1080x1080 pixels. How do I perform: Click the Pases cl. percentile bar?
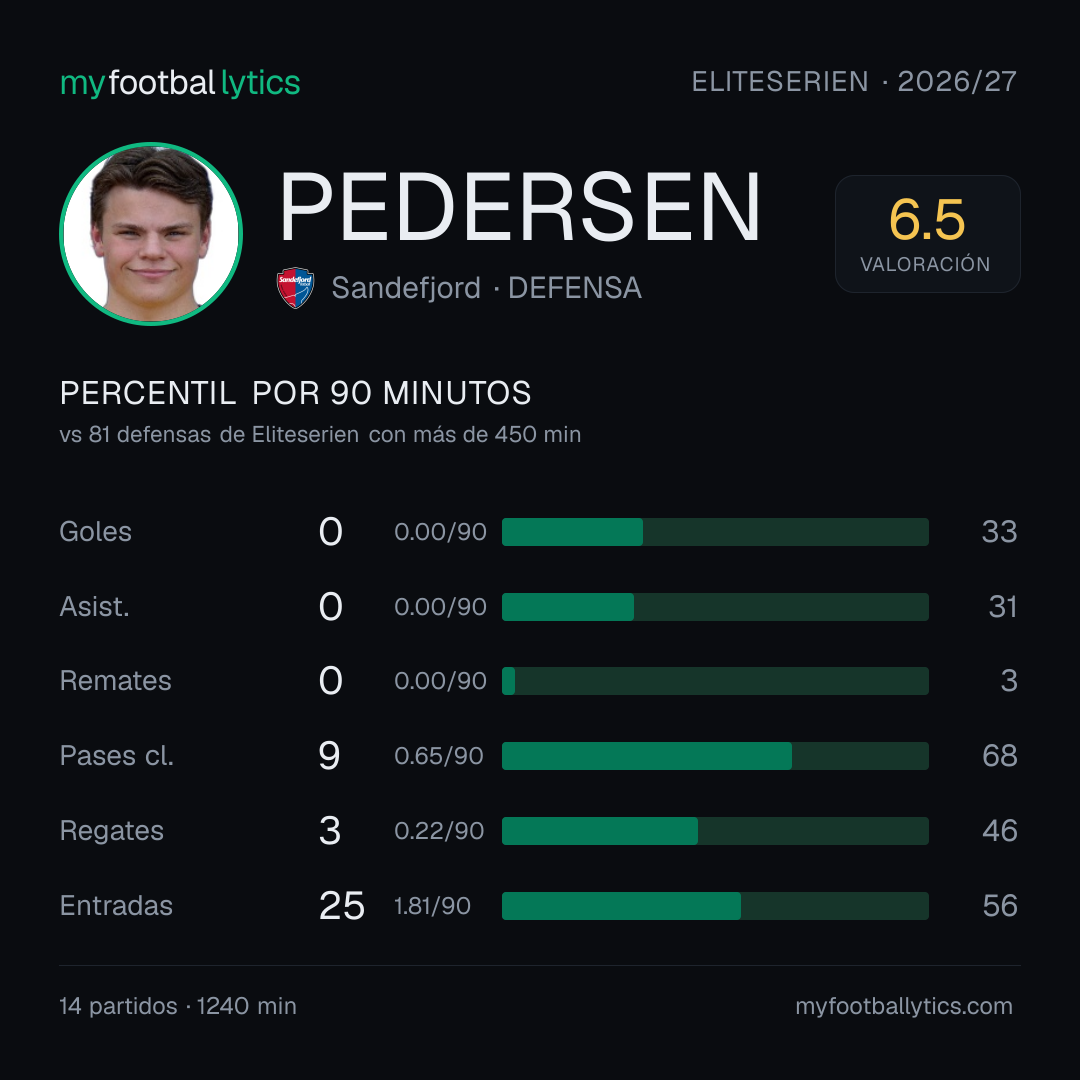(715, 756)
